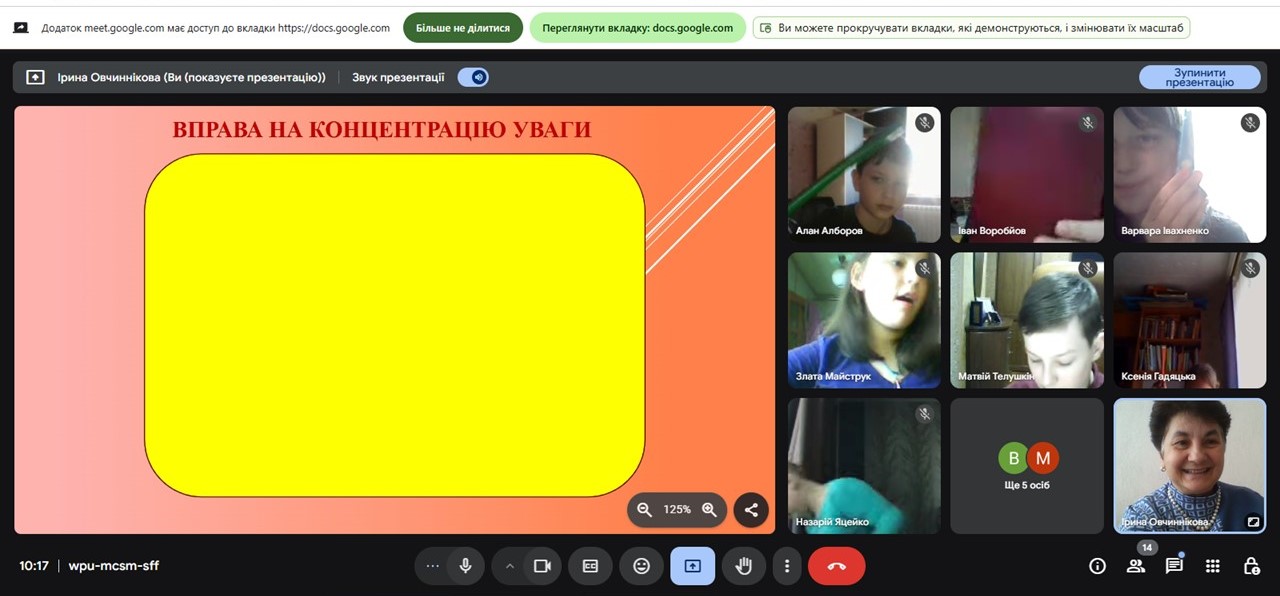Viewport: 1280px width, 596px height.
Task: Show participants list with 14 badge
Action: click(1136, 566)
